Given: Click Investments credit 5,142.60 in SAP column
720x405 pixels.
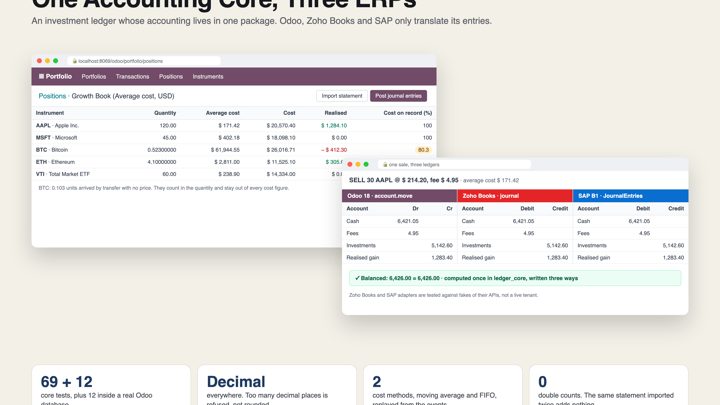Looking at the screenshot, I should coord(673,246).
